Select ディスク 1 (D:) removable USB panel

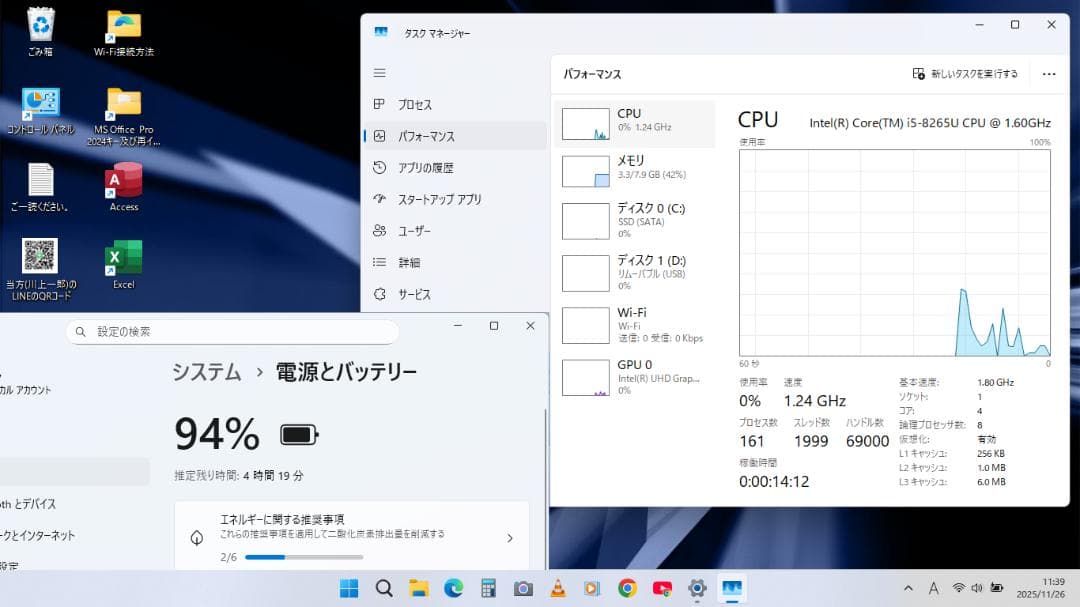(634, 272)
